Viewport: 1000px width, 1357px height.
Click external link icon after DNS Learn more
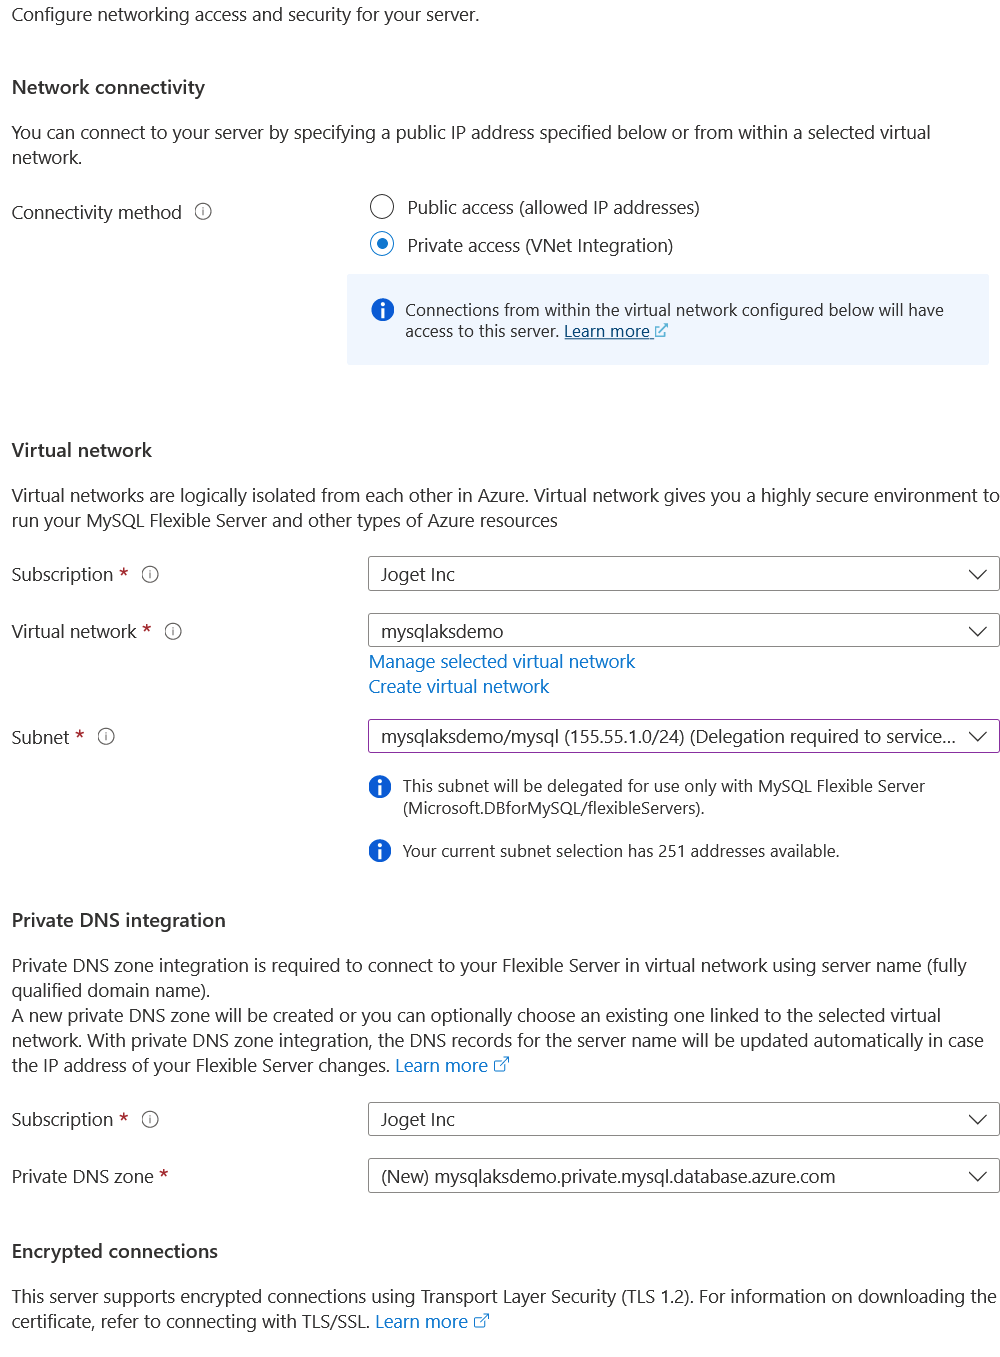click(x=502, y=1065)
